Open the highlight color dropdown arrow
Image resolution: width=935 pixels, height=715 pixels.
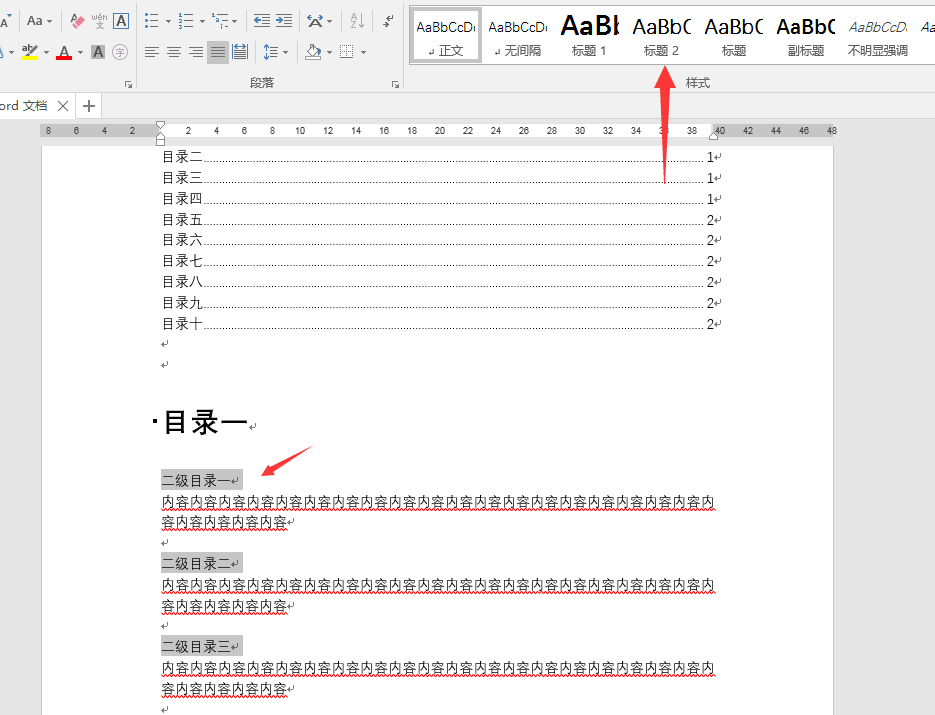click(46, 52)
